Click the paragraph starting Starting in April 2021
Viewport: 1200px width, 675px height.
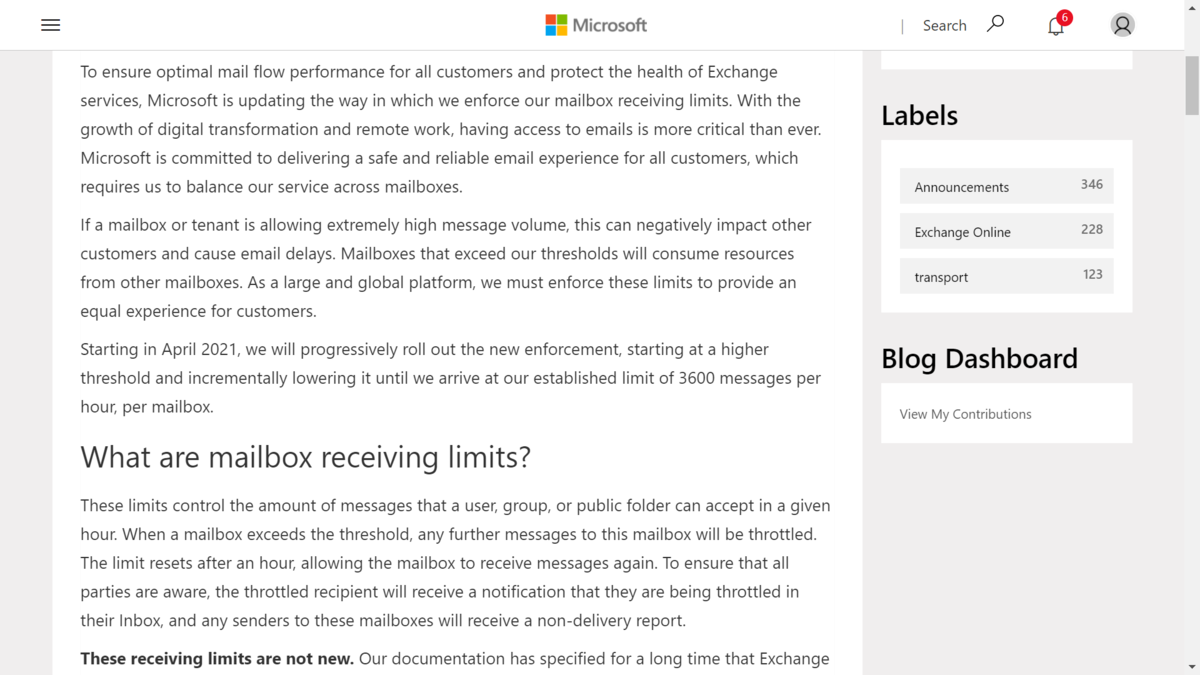tap(450, 378)
